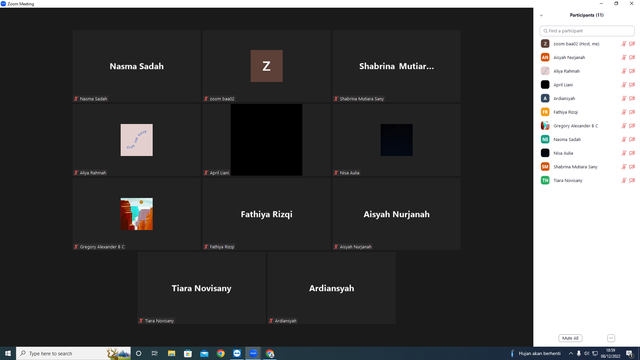Click the Ardiansyah video tile
The image size is (640, 360).
click(x=331, y=288)
